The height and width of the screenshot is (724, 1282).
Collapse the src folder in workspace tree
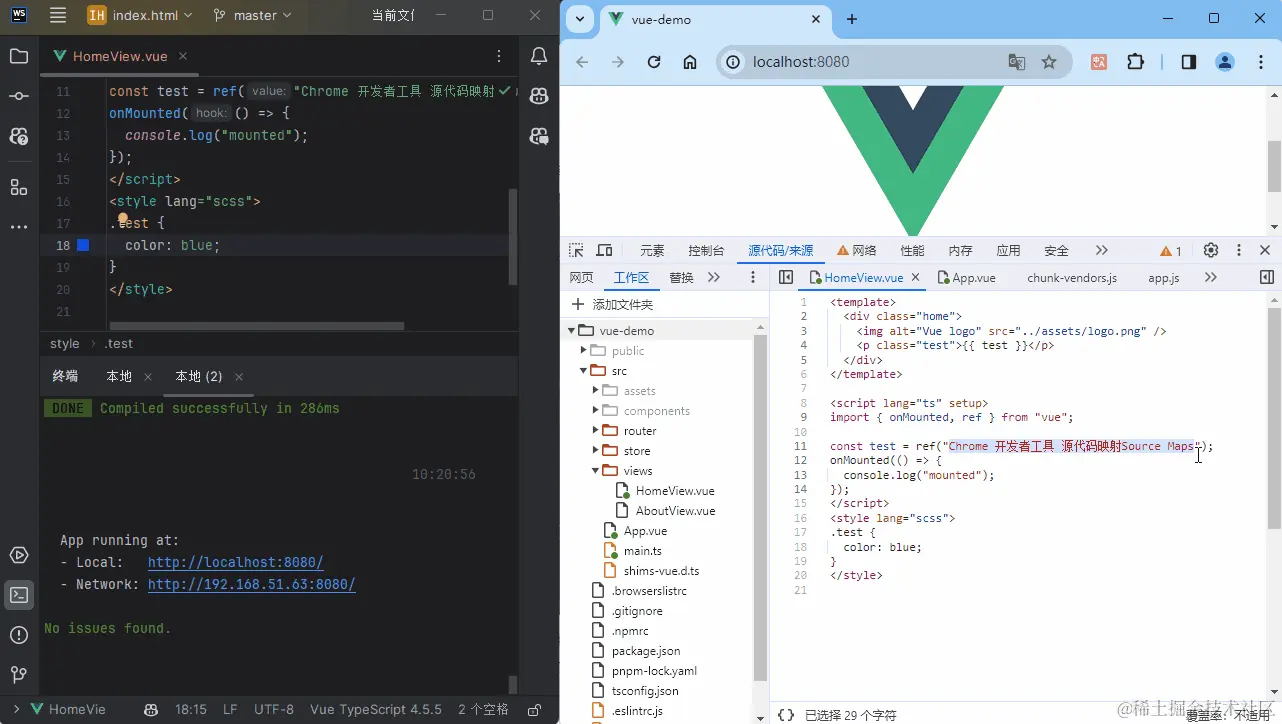point(584,371)
